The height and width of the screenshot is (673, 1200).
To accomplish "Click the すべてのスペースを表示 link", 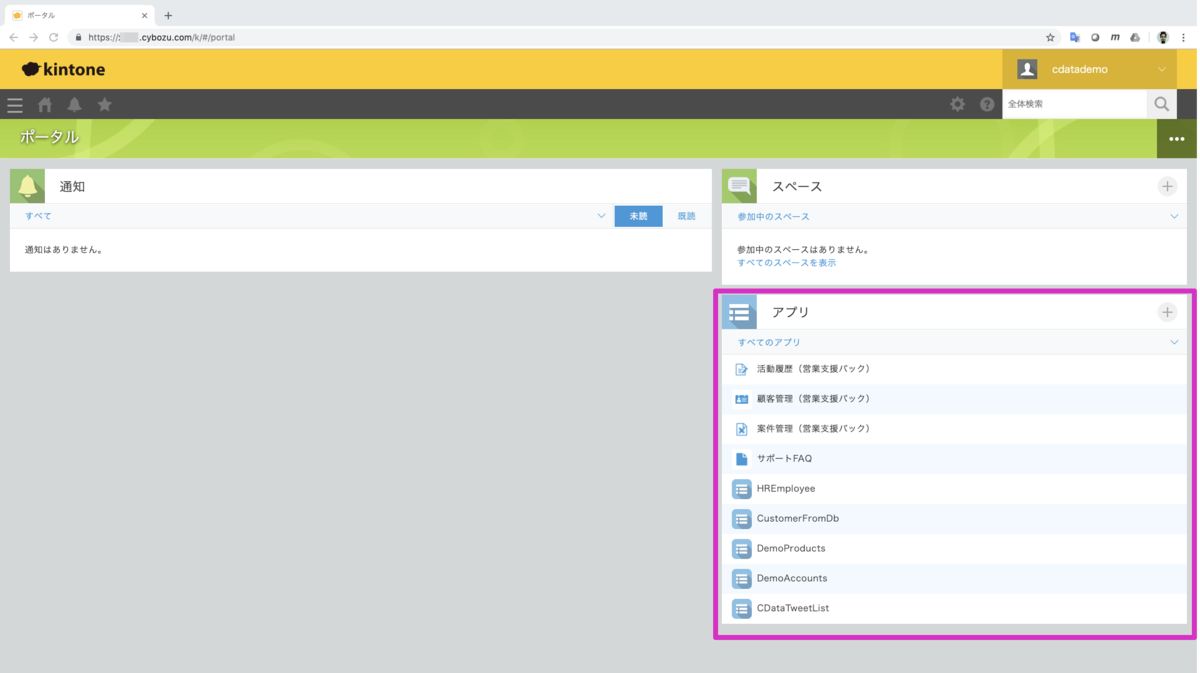I will 786,263.
